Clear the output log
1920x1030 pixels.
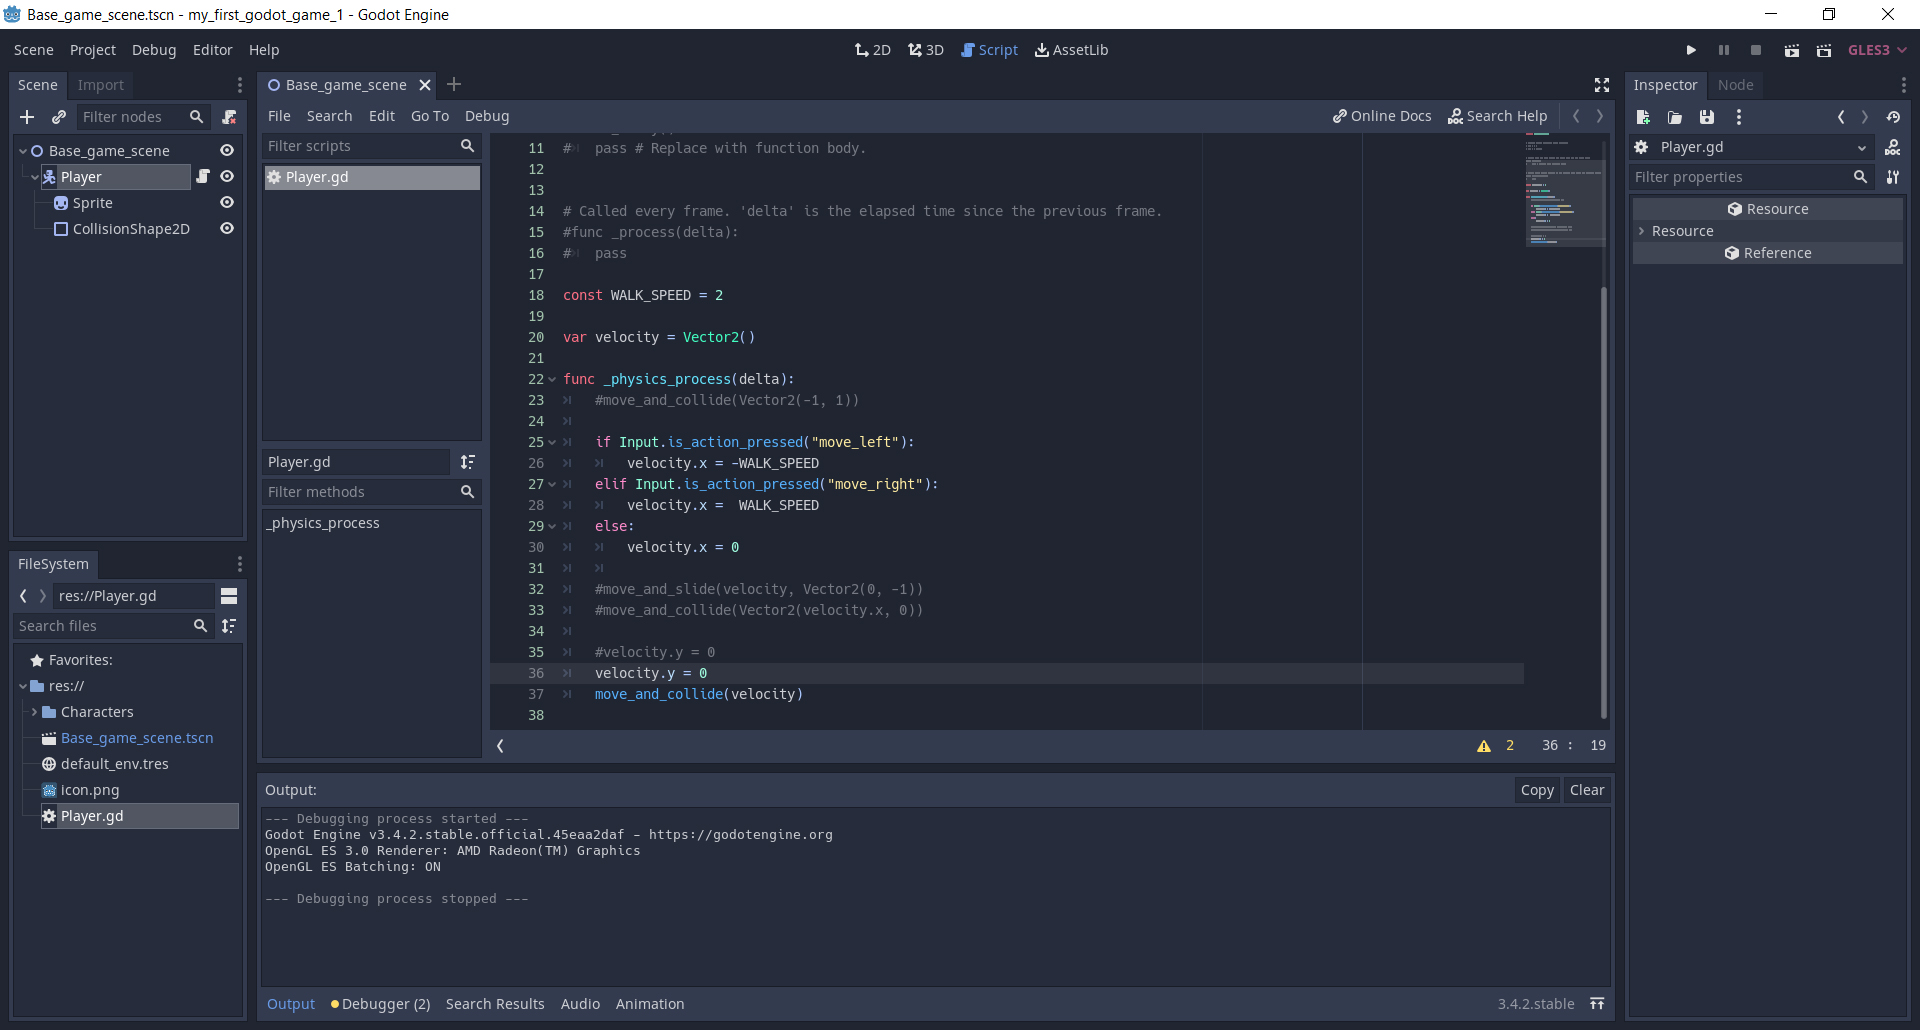tap(1587, 790)
